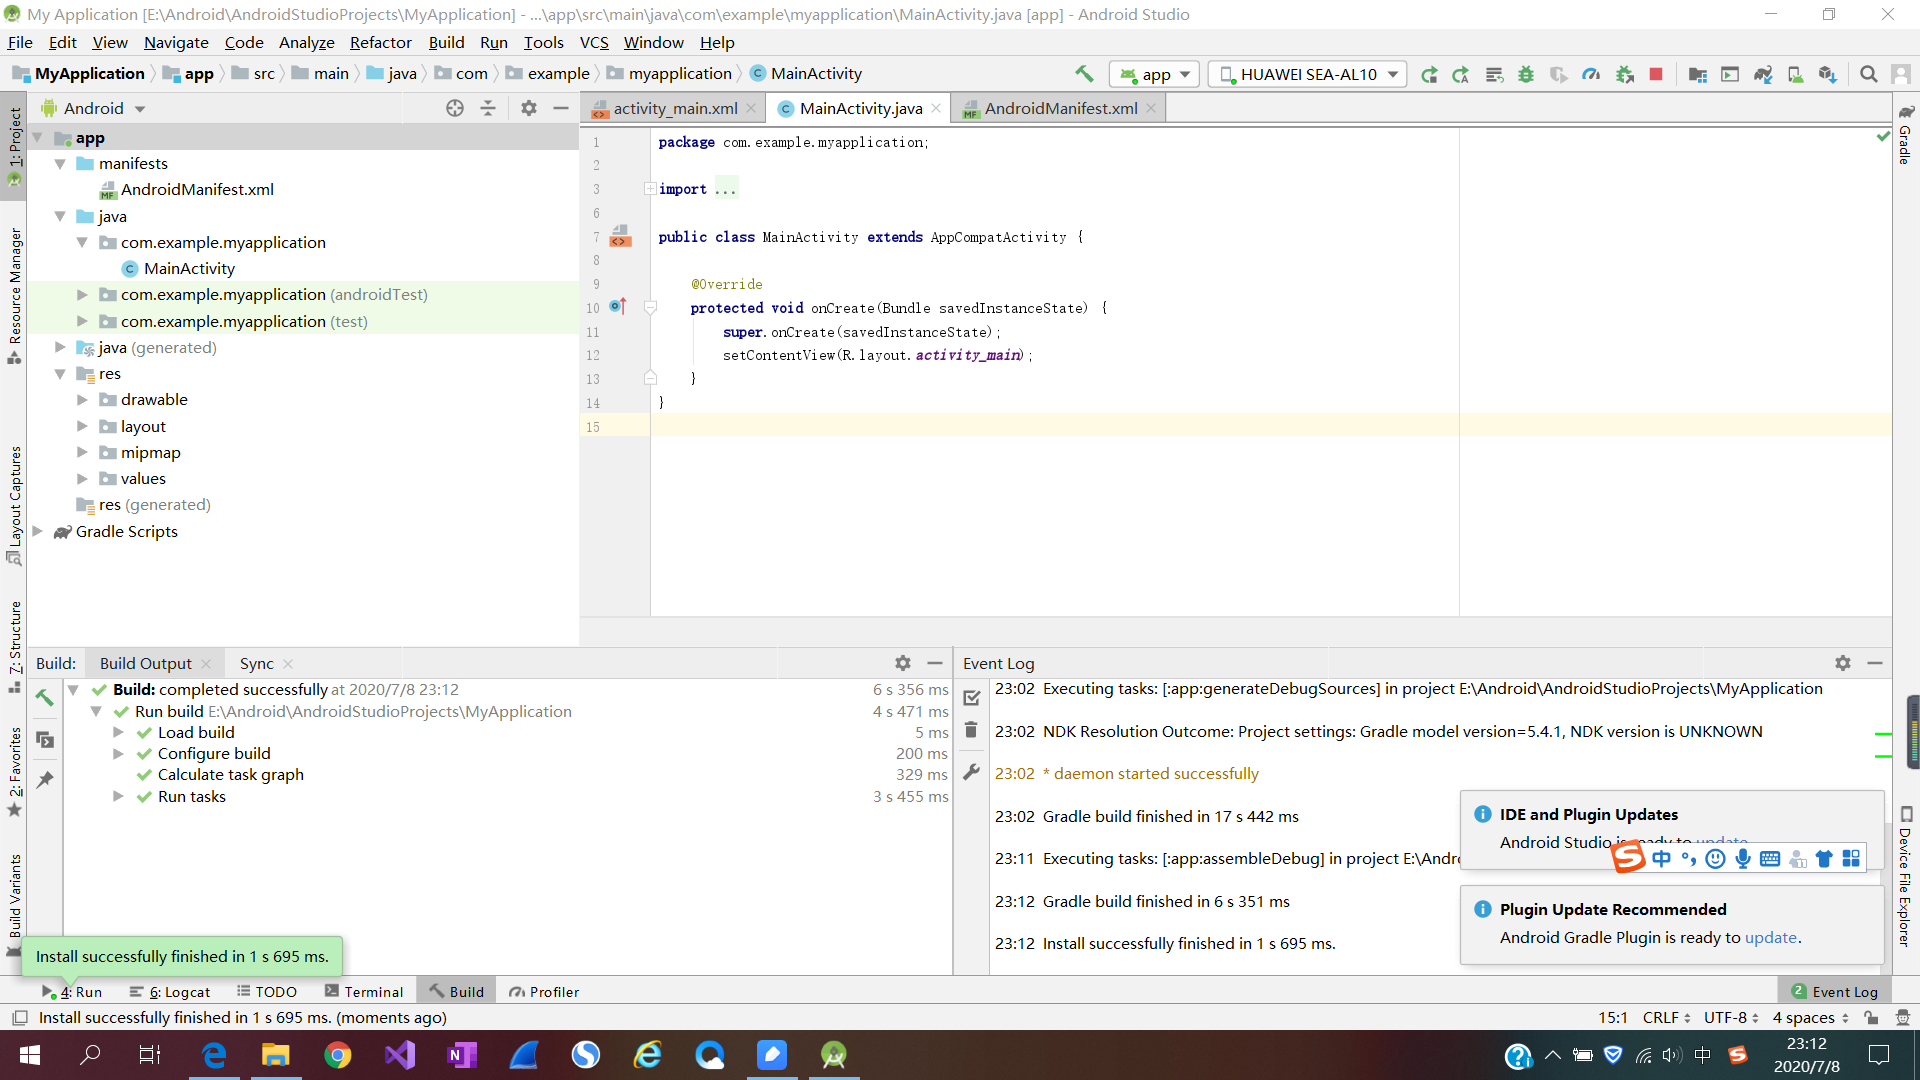Image resolution: width=1920 pixels, height=1080 pixels.
Task: Open AVD Manager icon
Action: (x=1796, y=74)
